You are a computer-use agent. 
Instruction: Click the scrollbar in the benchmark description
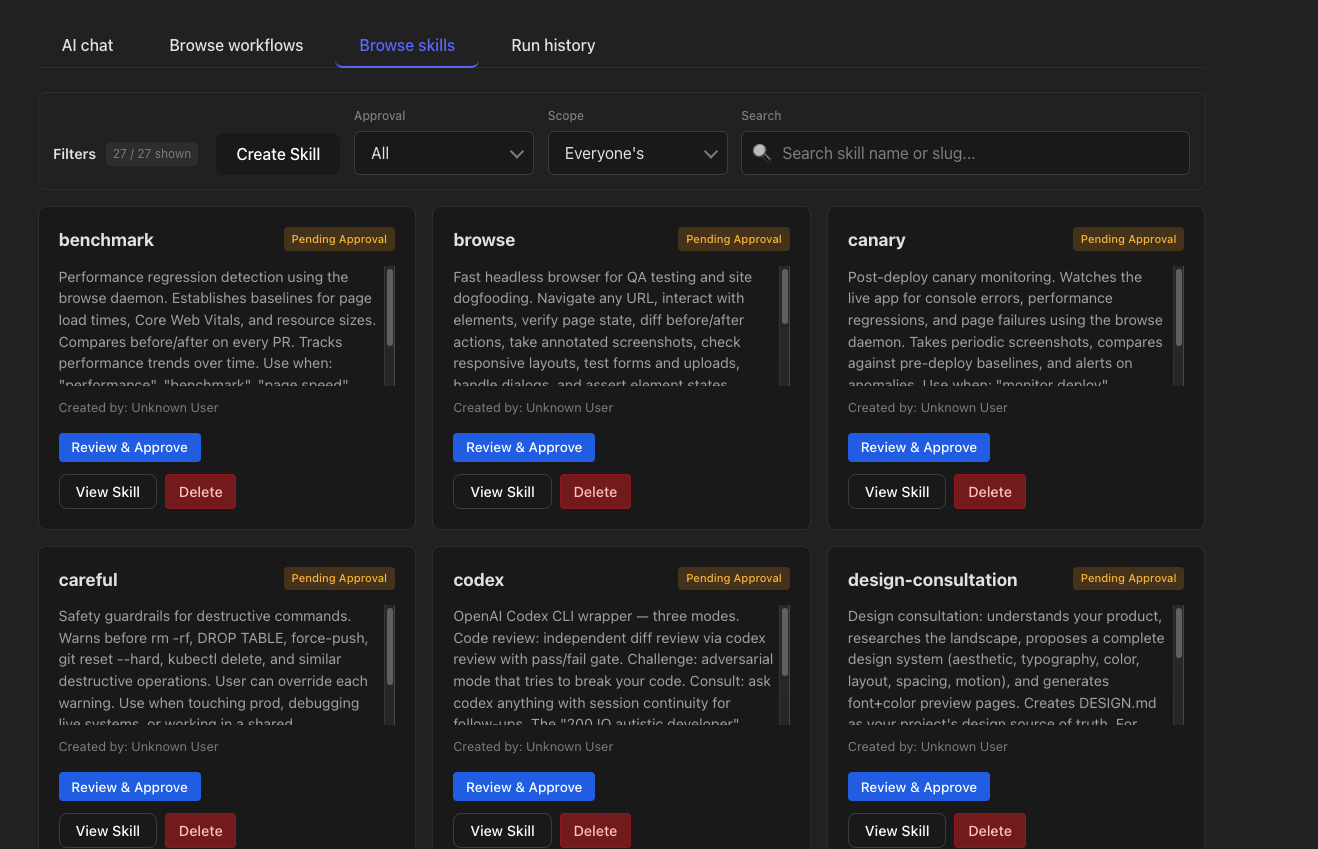coord(390,310)
